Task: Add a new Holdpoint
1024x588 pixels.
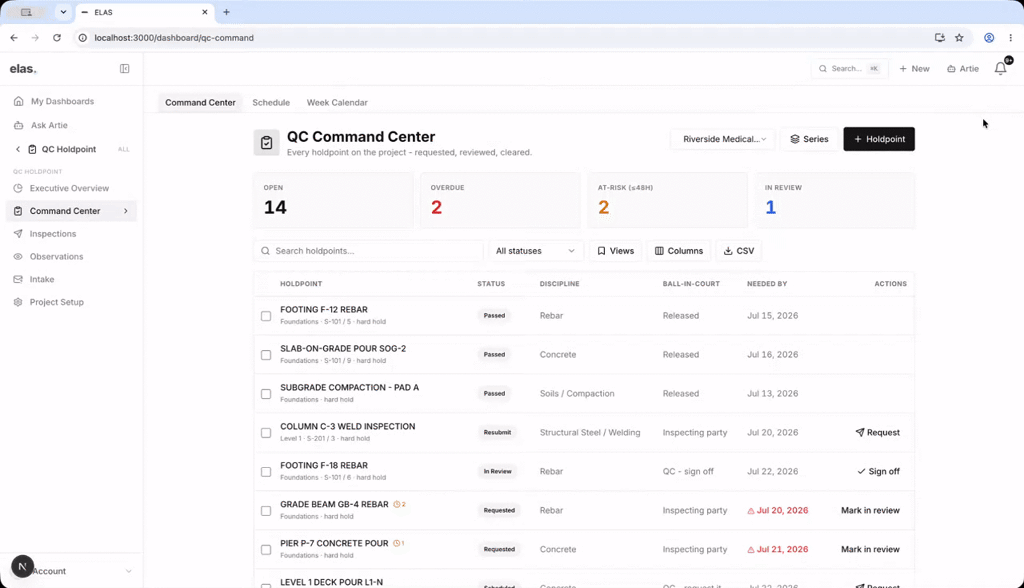Action: pyautogui.click(x=878, y=139)
